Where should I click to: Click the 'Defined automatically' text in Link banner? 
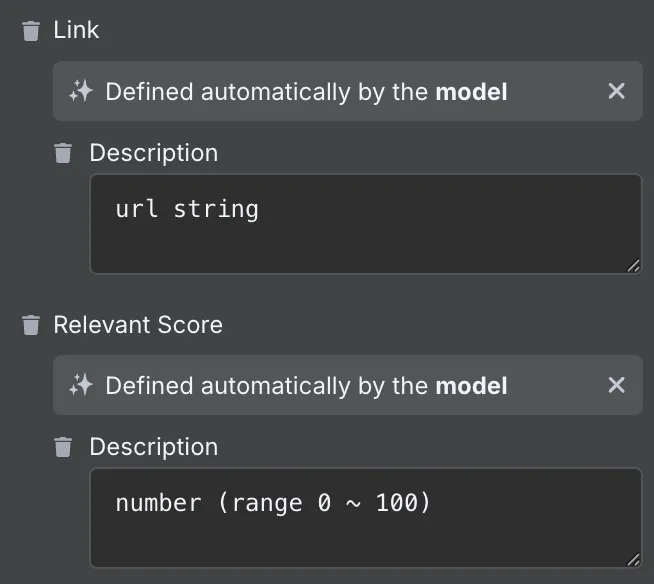pyautogui.click(x=228, y=92)
